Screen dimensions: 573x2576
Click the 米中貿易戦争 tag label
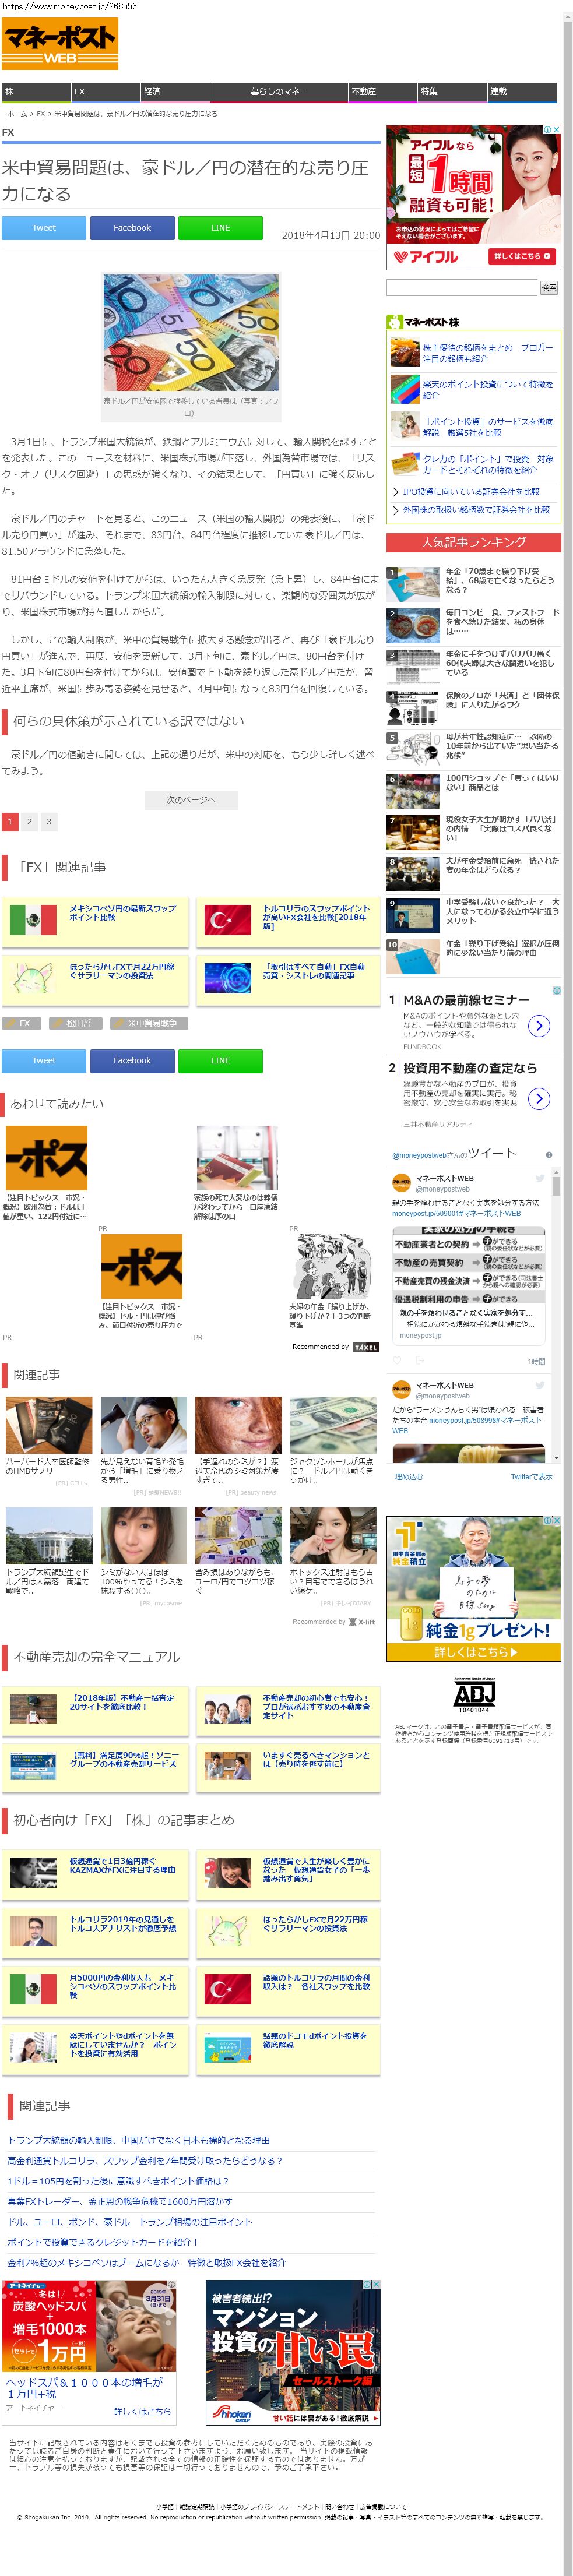pos(148,1023)
